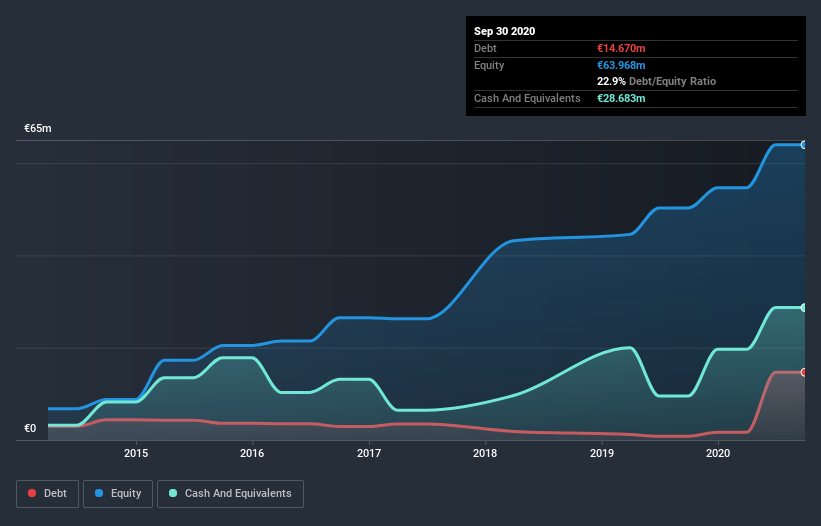This screenshot has height=526, width=821.
Task: Toggle the Debt legend button
Action: [x=48, y=494]
